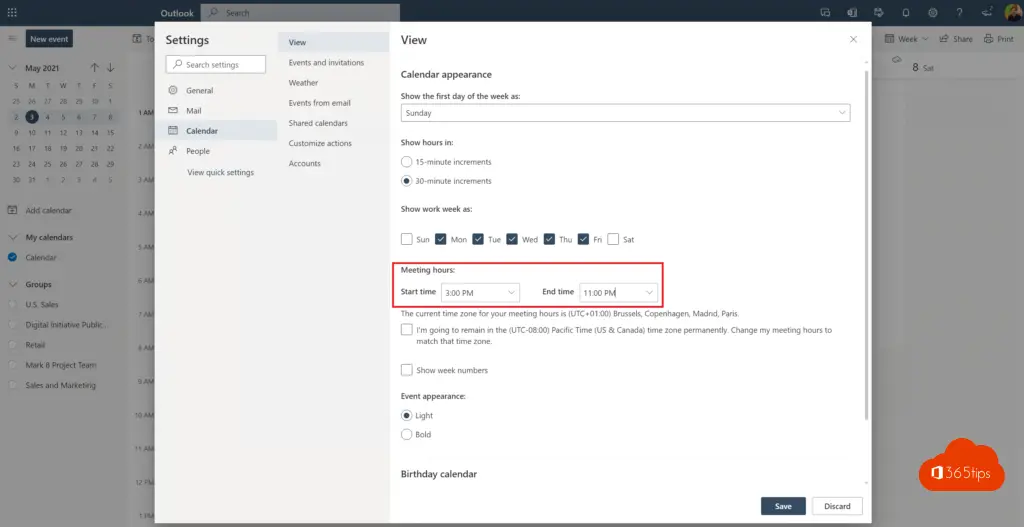The height and width of the screenshot is (527, 1024).
Task: Select 15-minute increments radio button
Action: pos(406,161)
